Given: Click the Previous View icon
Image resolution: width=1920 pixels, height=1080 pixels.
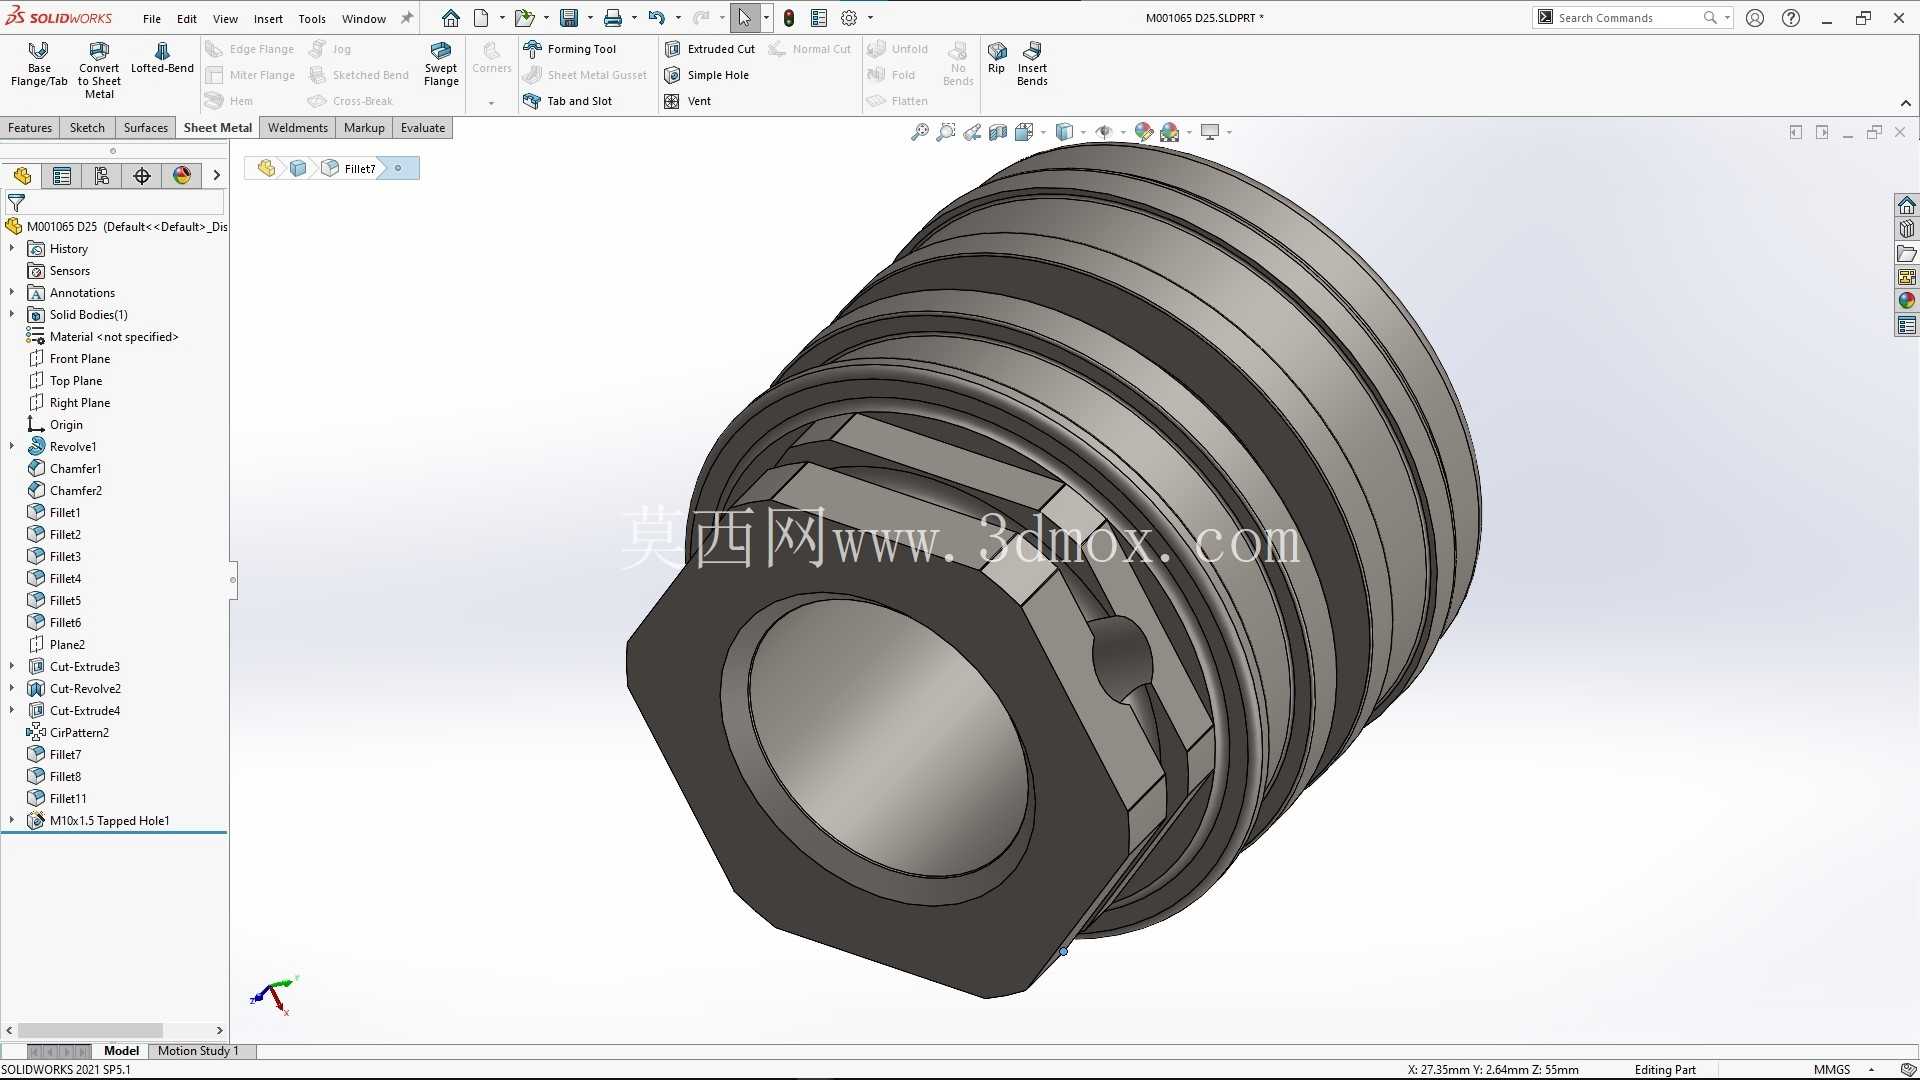Looking at the screenshot, I should pos(972,132).
